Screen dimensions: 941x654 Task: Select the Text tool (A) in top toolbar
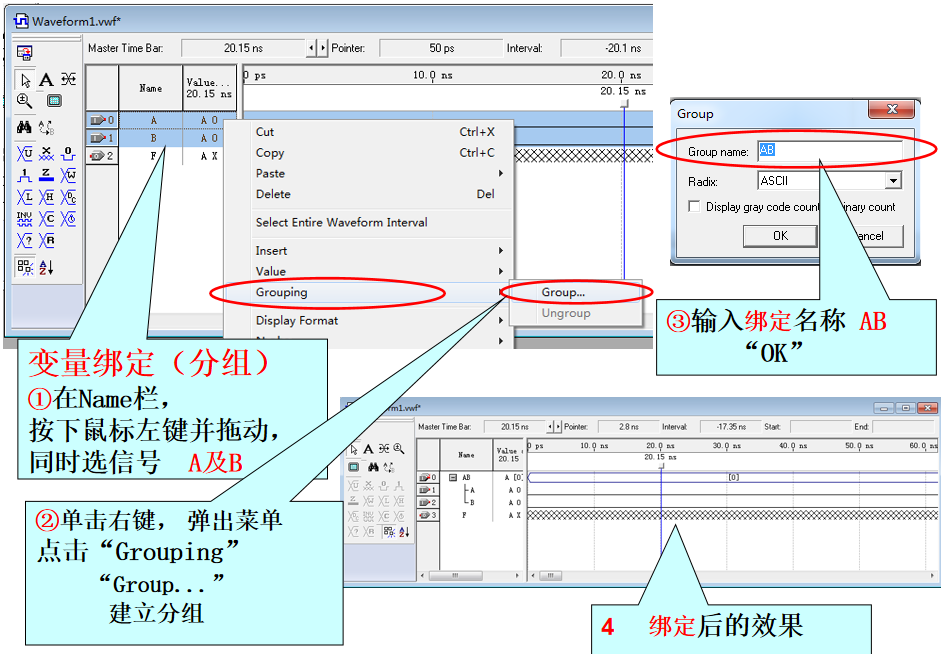pos(46,80)
